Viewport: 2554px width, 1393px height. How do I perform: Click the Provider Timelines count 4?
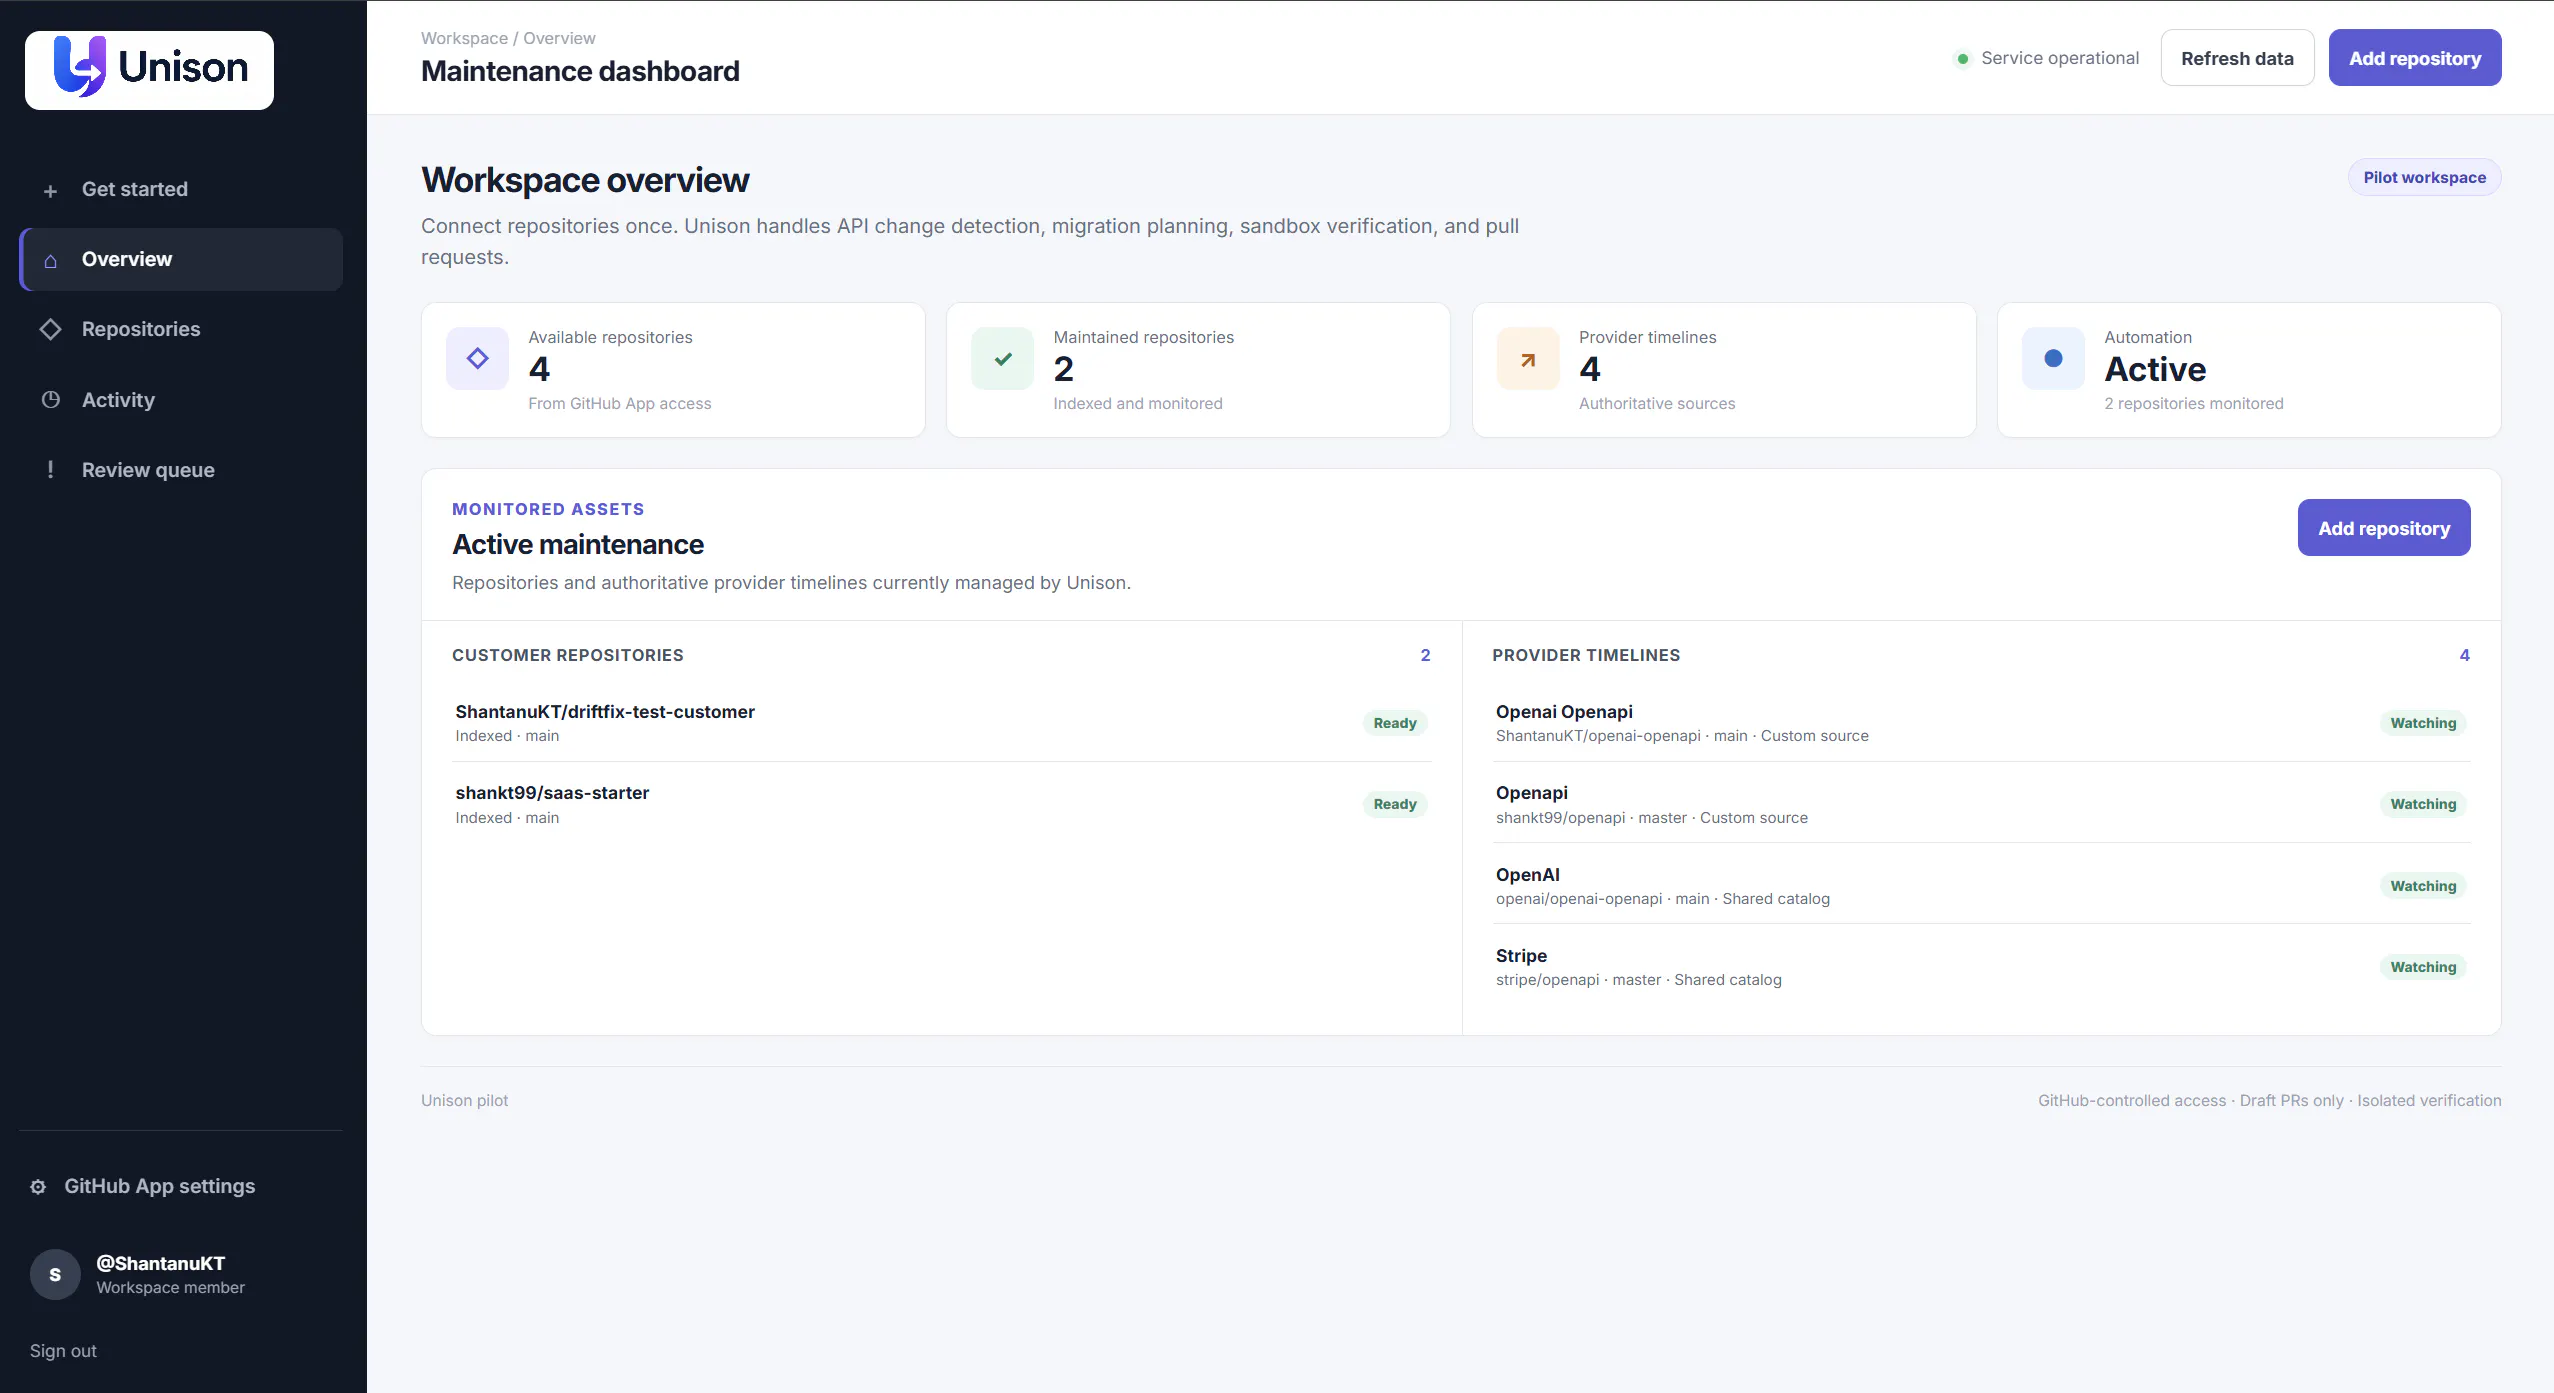tap(2464, 655)
